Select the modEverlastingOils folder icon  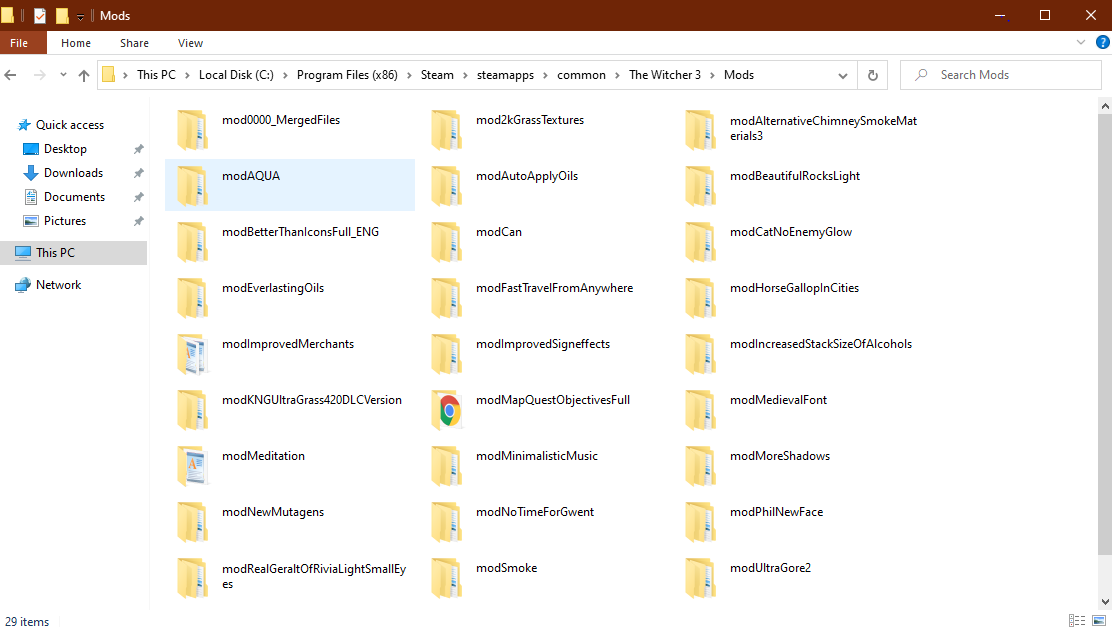click(x=192, y=298)
